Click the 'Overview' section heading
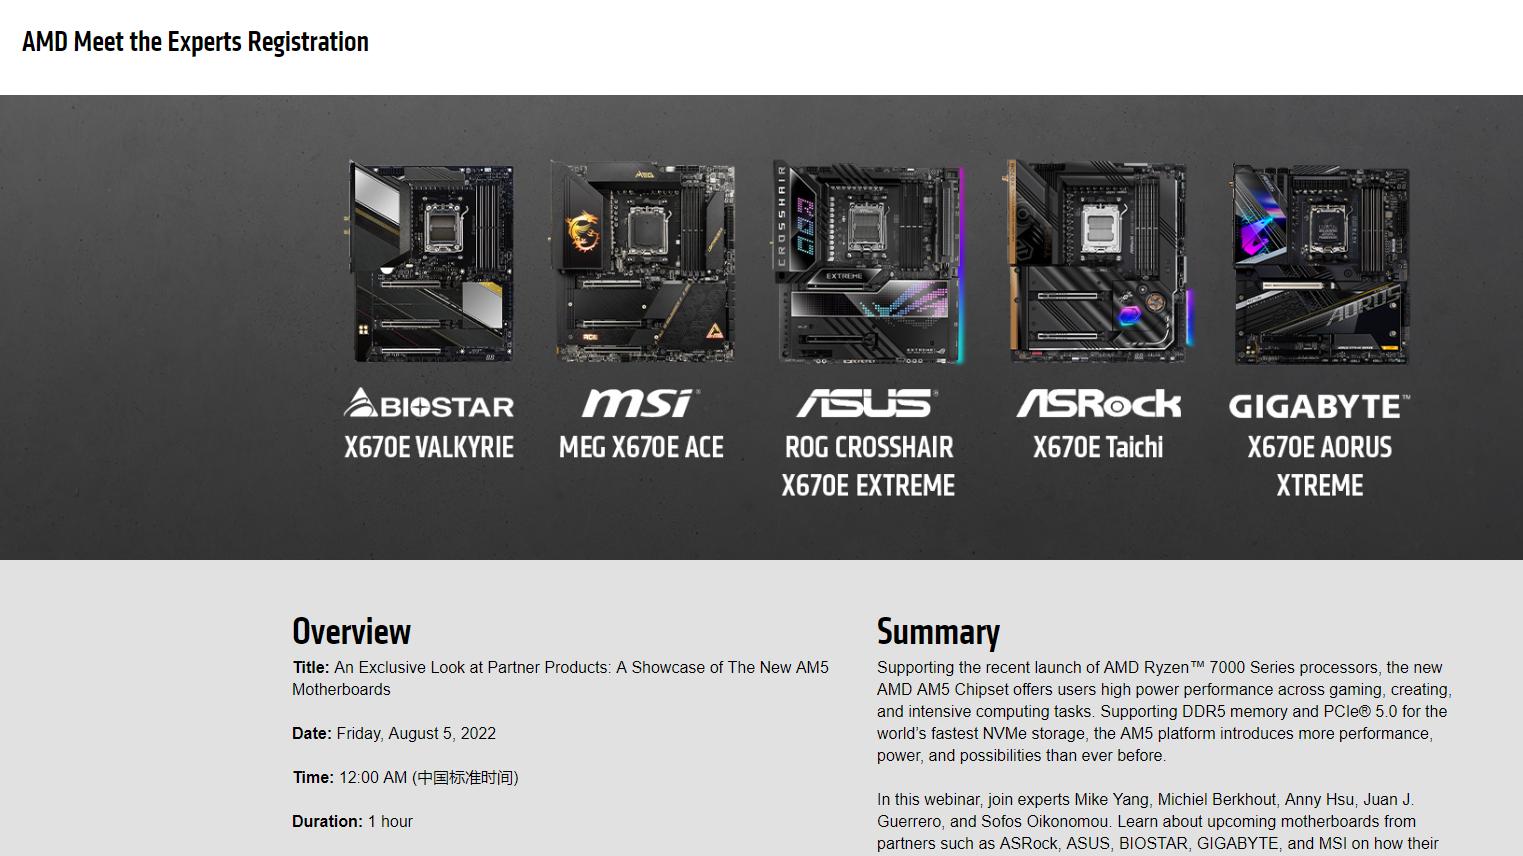 [x=351, y=632]
